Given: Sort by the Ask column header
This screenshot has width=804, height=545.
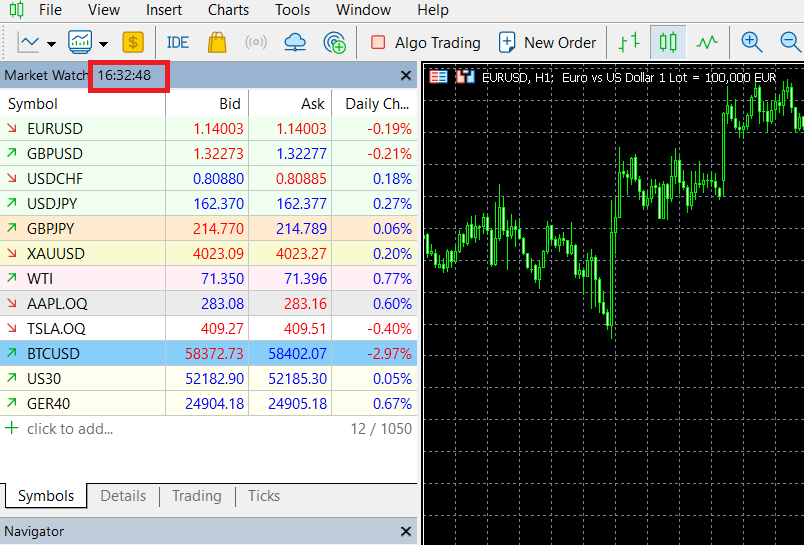Looking at the screenshot, I should click(290, 104).
